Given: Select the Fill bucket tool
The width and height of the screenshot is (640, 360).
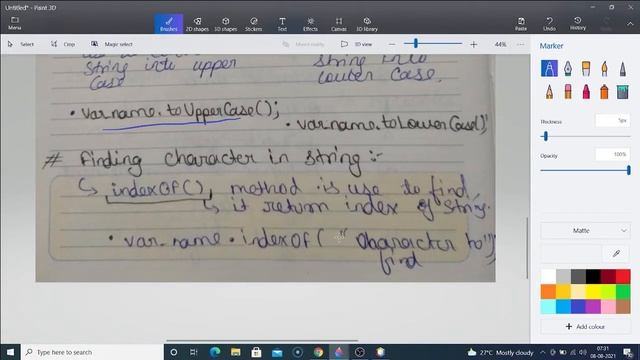Looking at the screenshot, I should click(622, 91).
